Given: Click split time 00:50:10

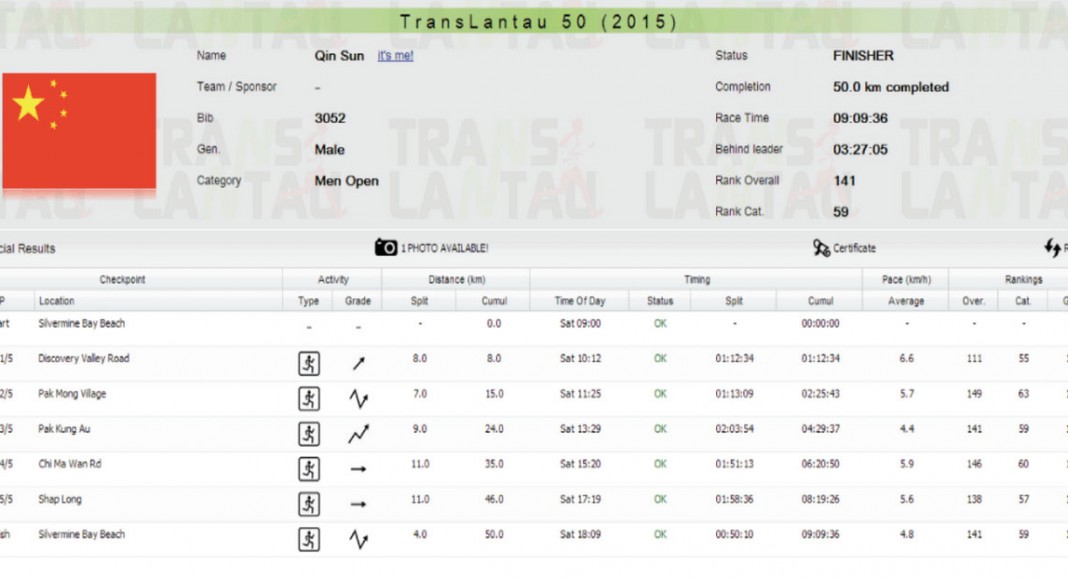Looking at the screenshot, I should [734, 535].
